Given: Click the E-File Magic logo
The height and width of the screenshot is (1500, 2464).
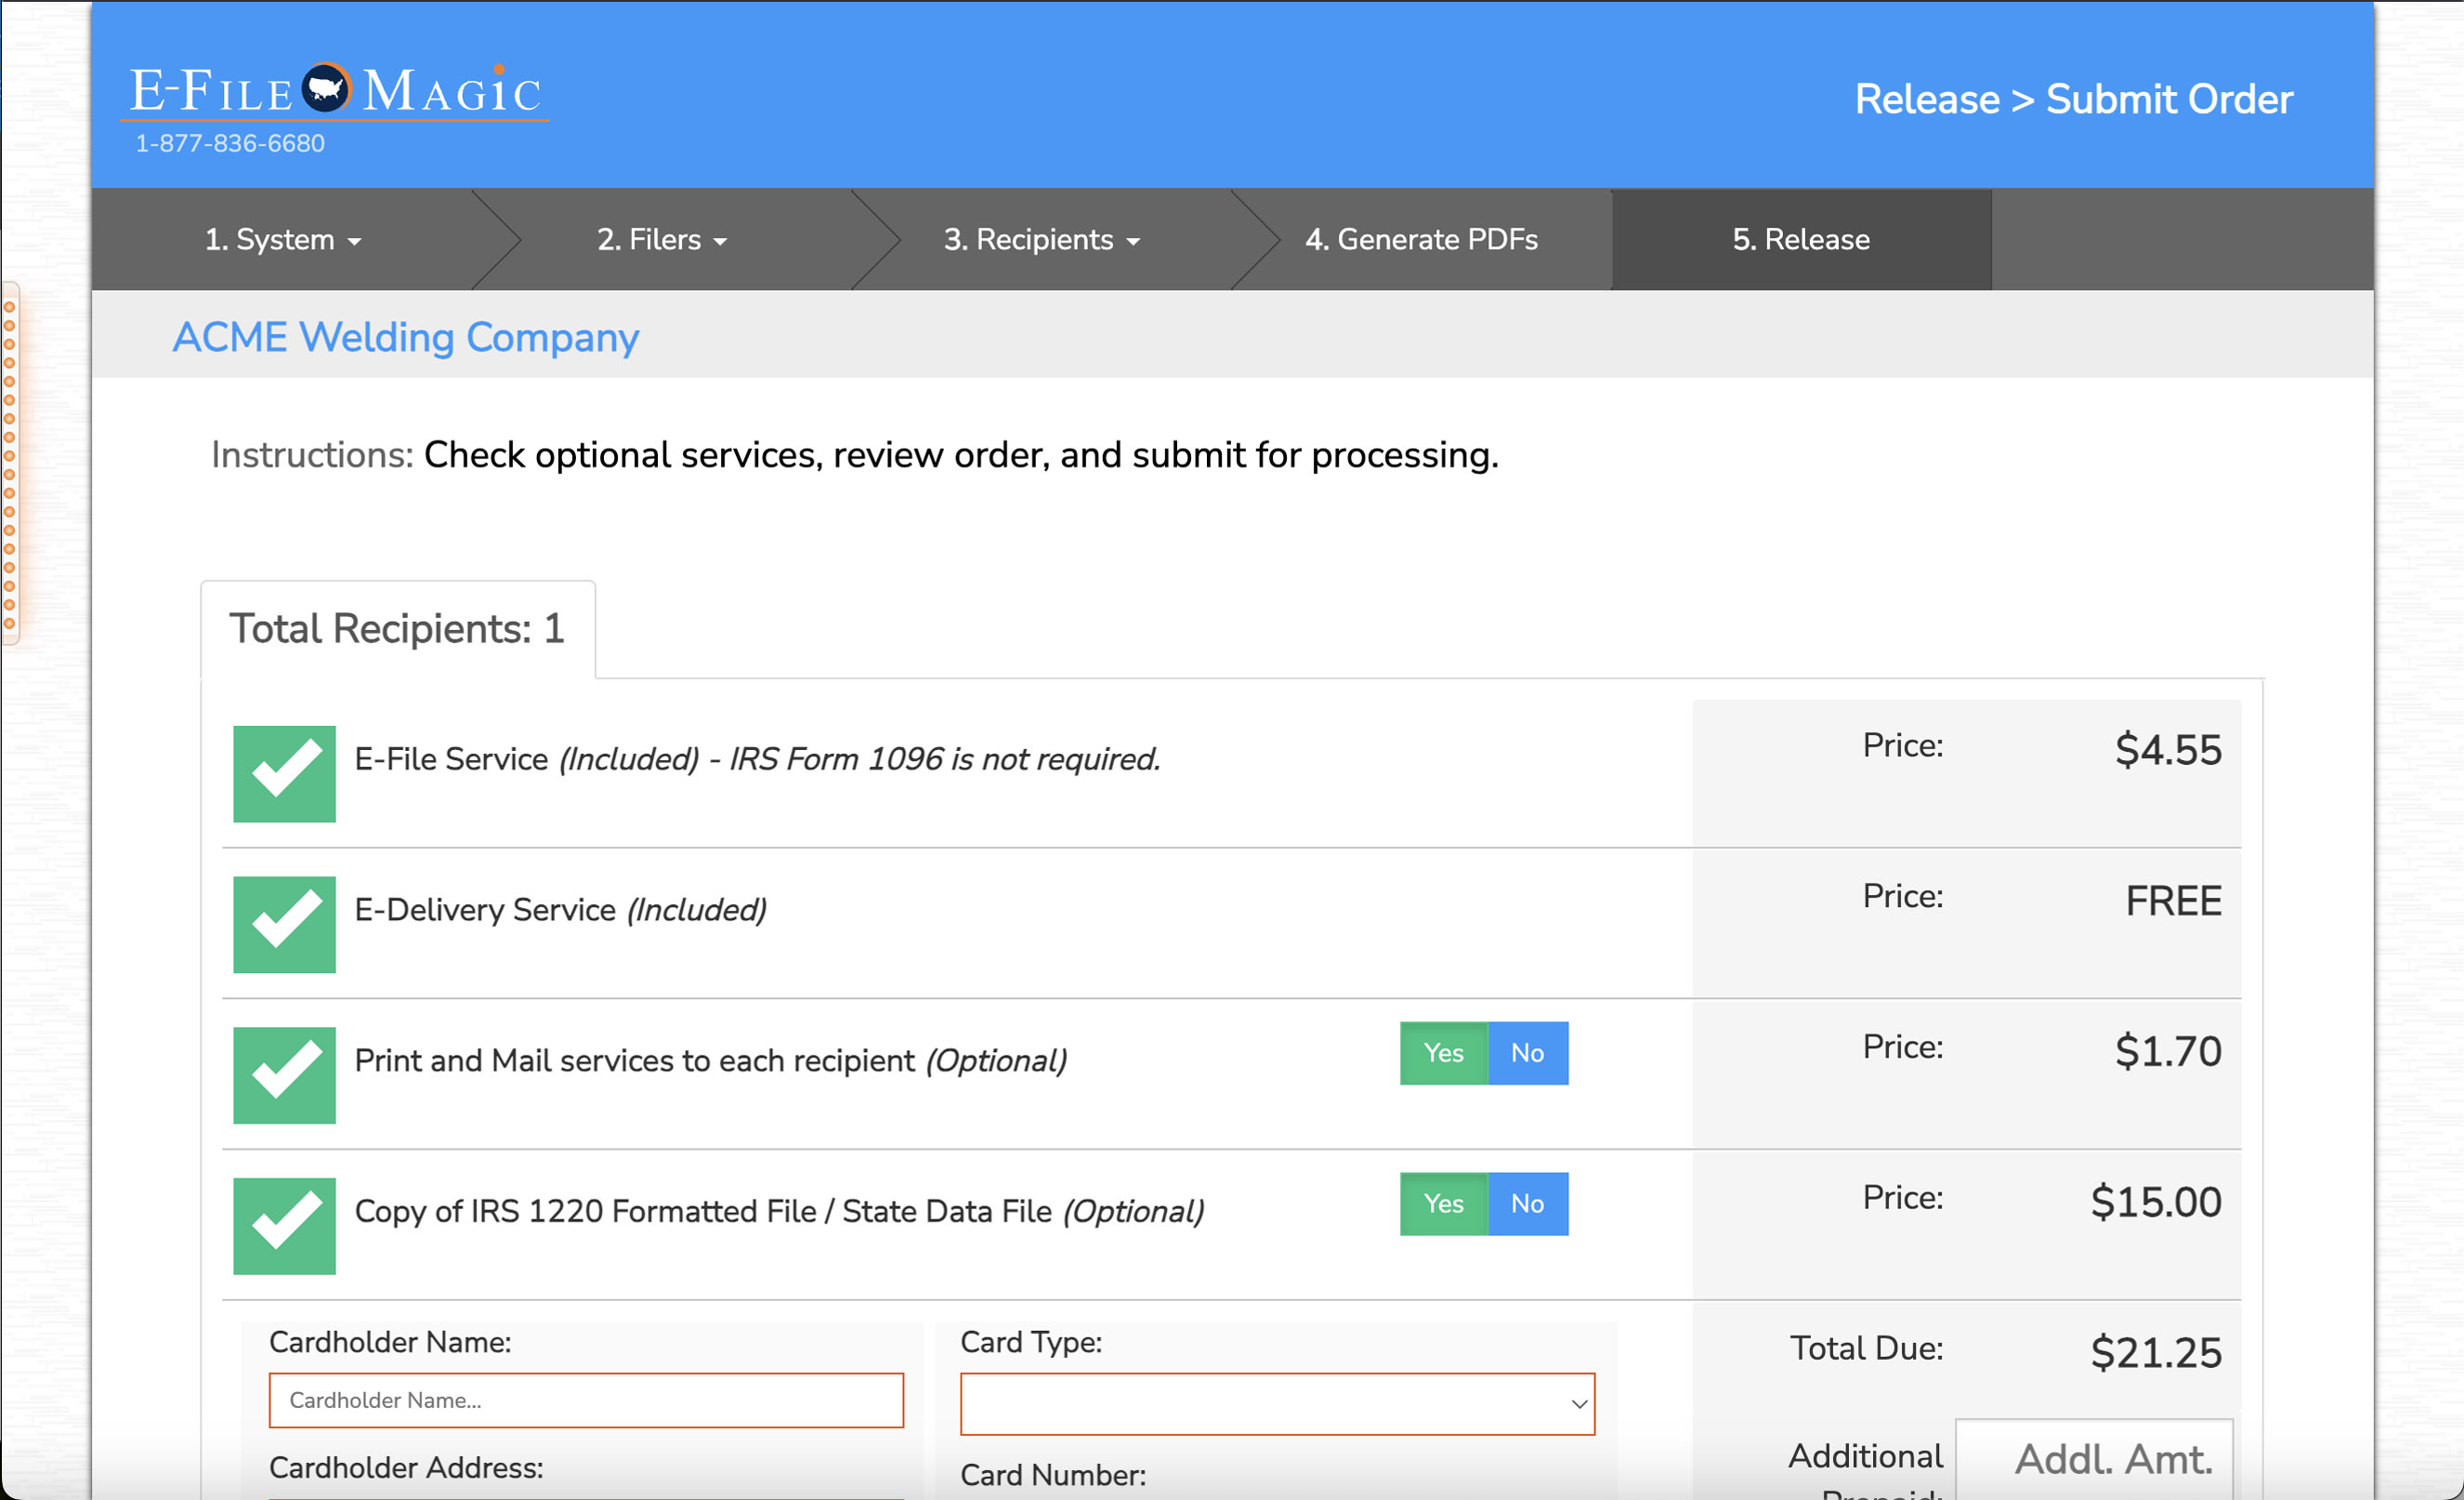Looking at the screenshot, I should coord(335,91).
